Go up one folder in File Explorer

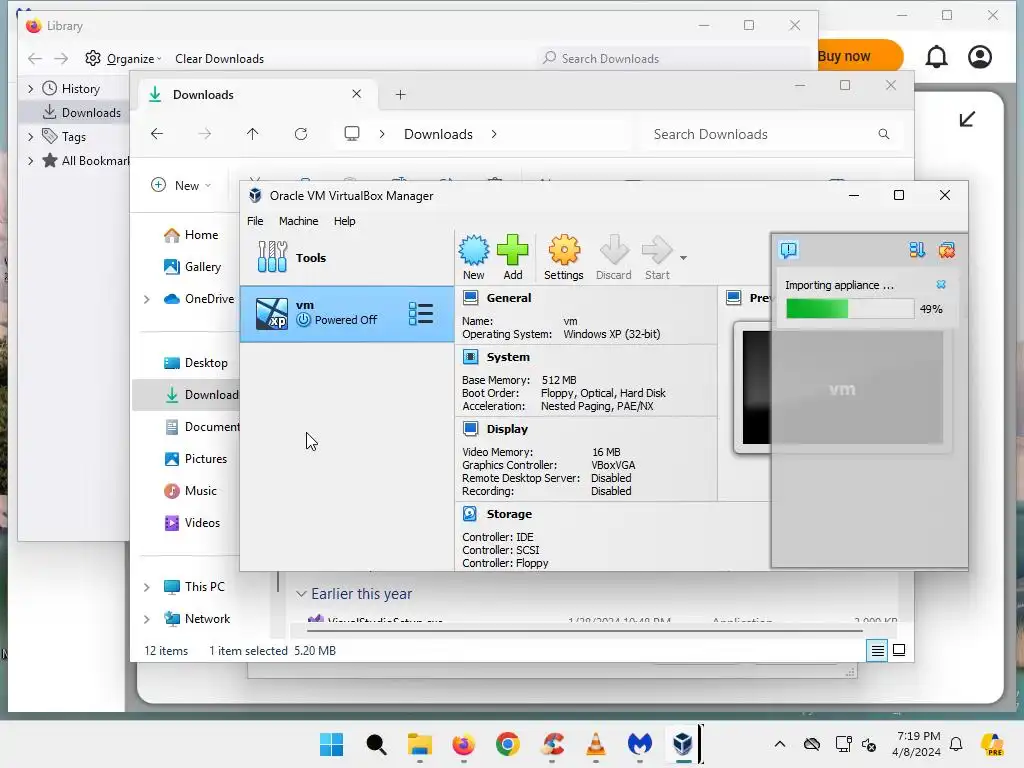pyautogui.click(x=253, y=134)
